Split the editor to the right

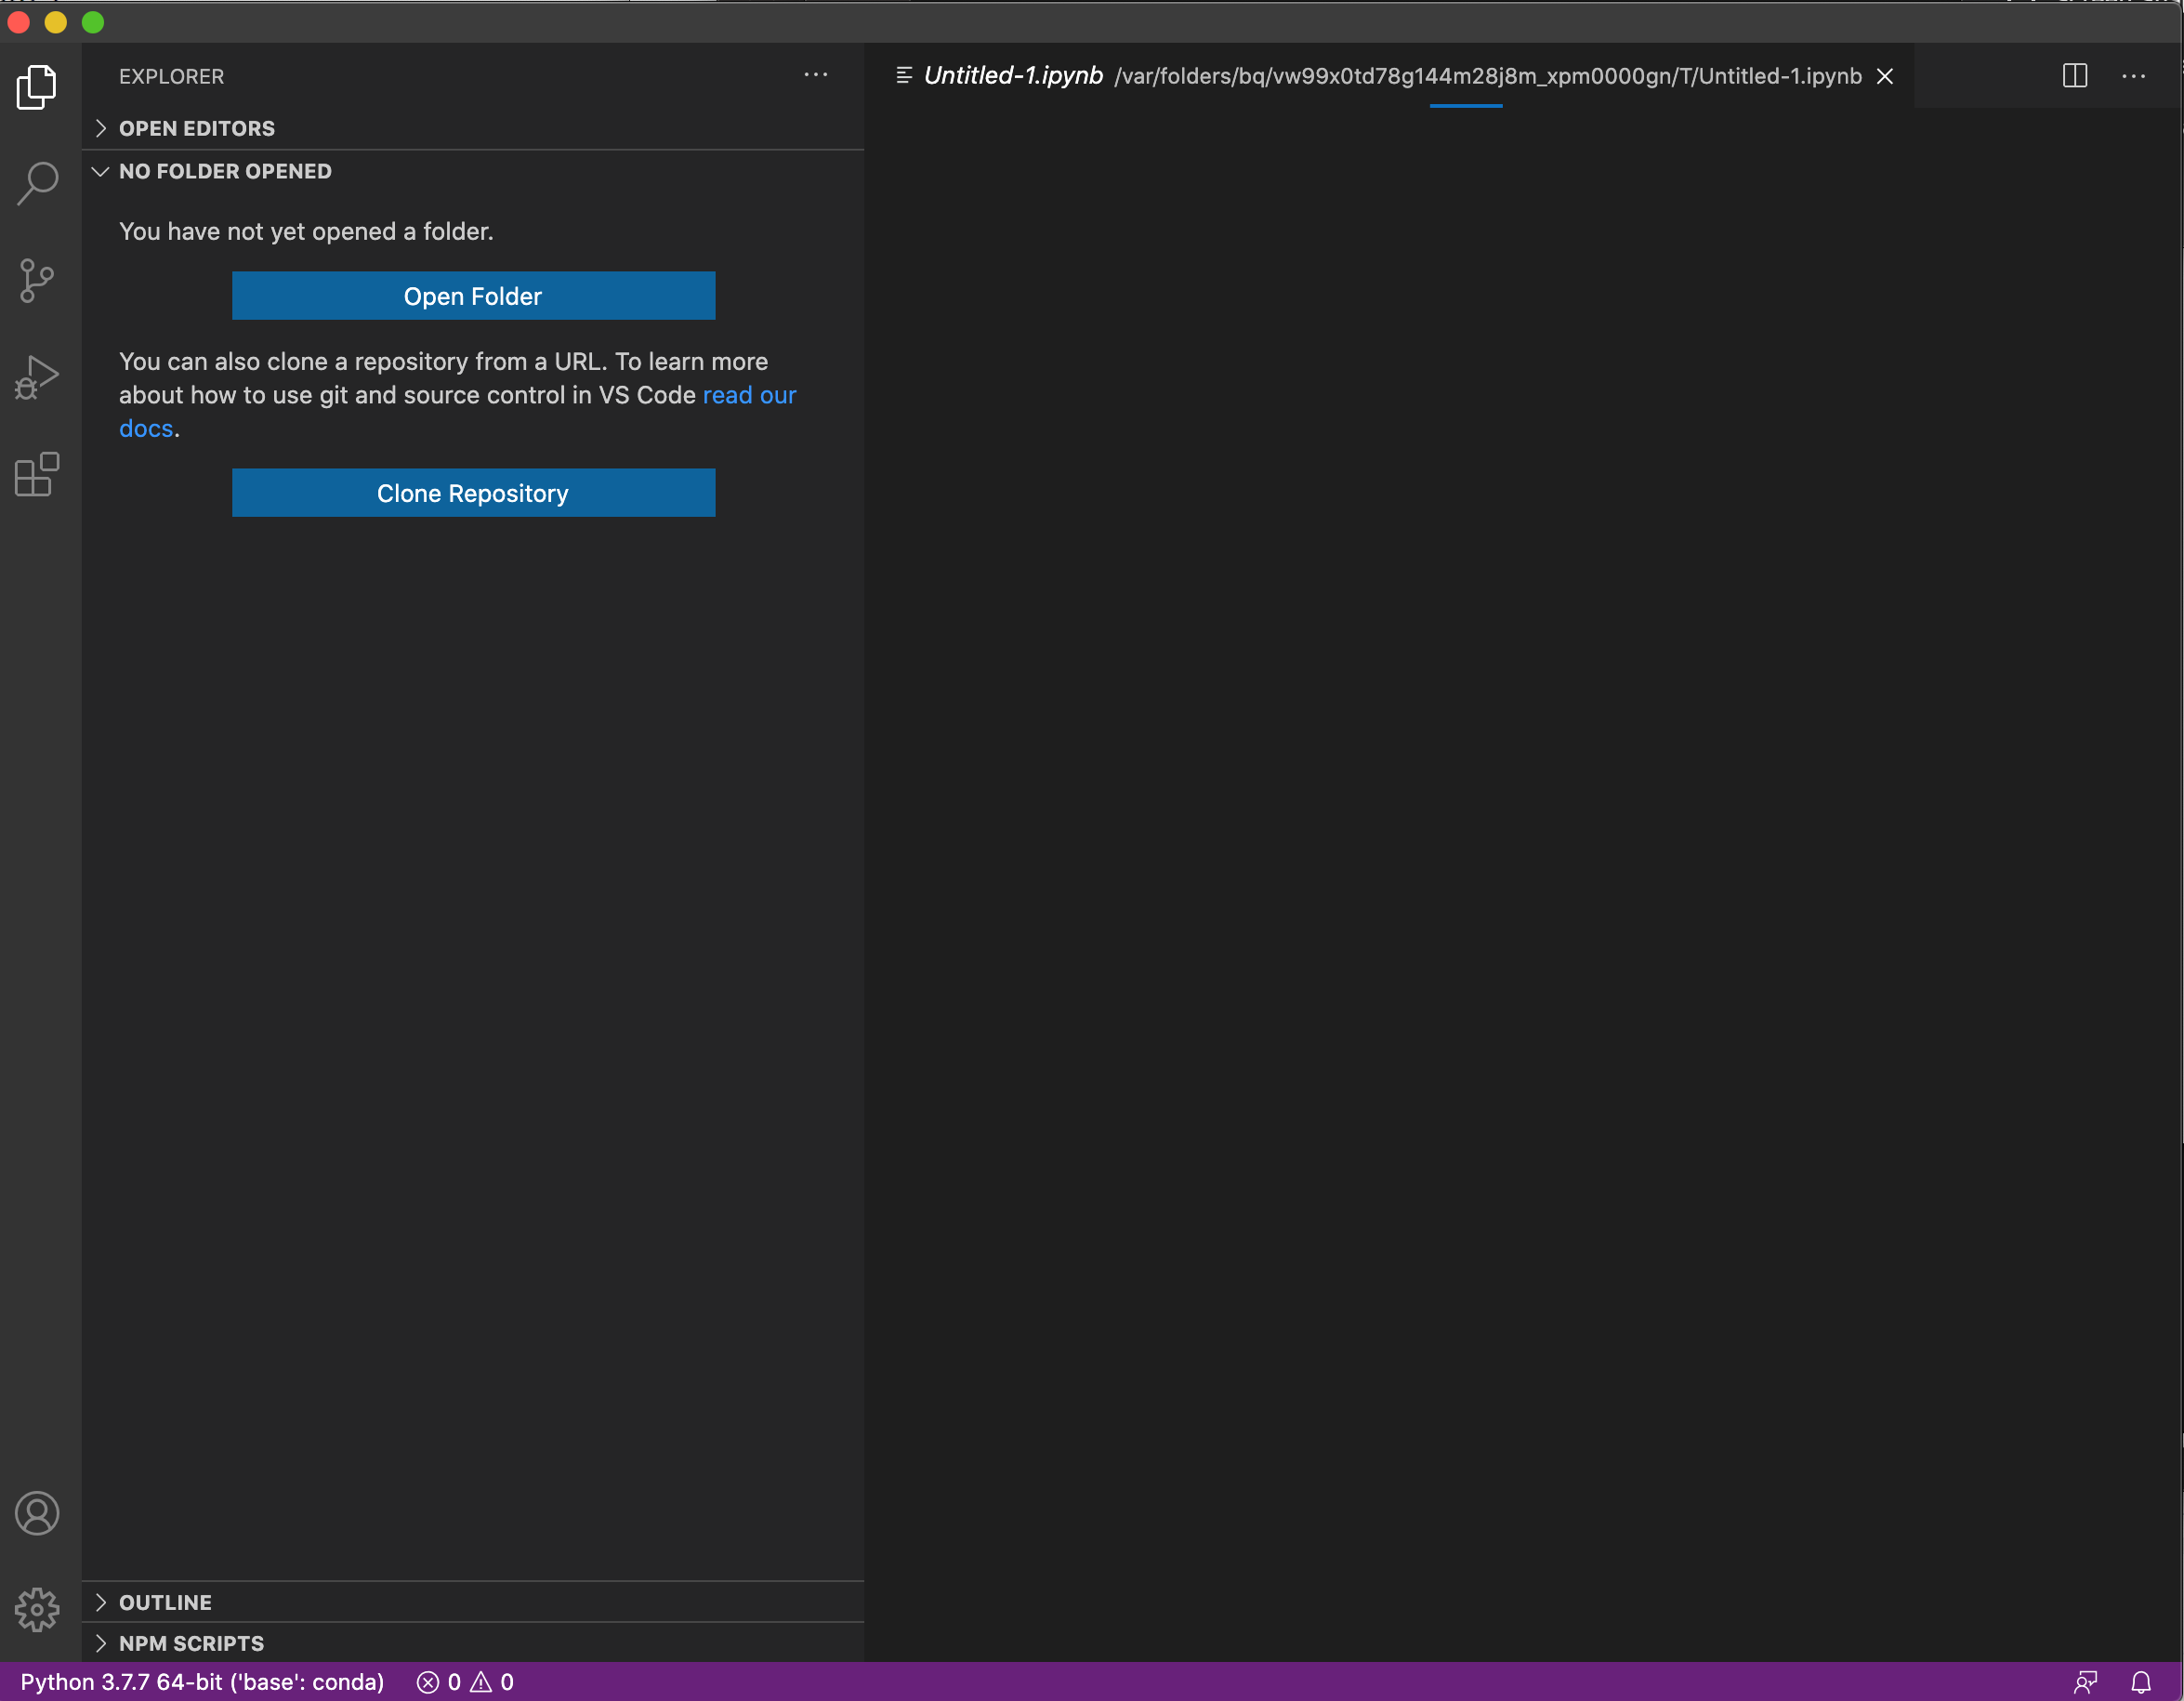tap(2075, 76)
